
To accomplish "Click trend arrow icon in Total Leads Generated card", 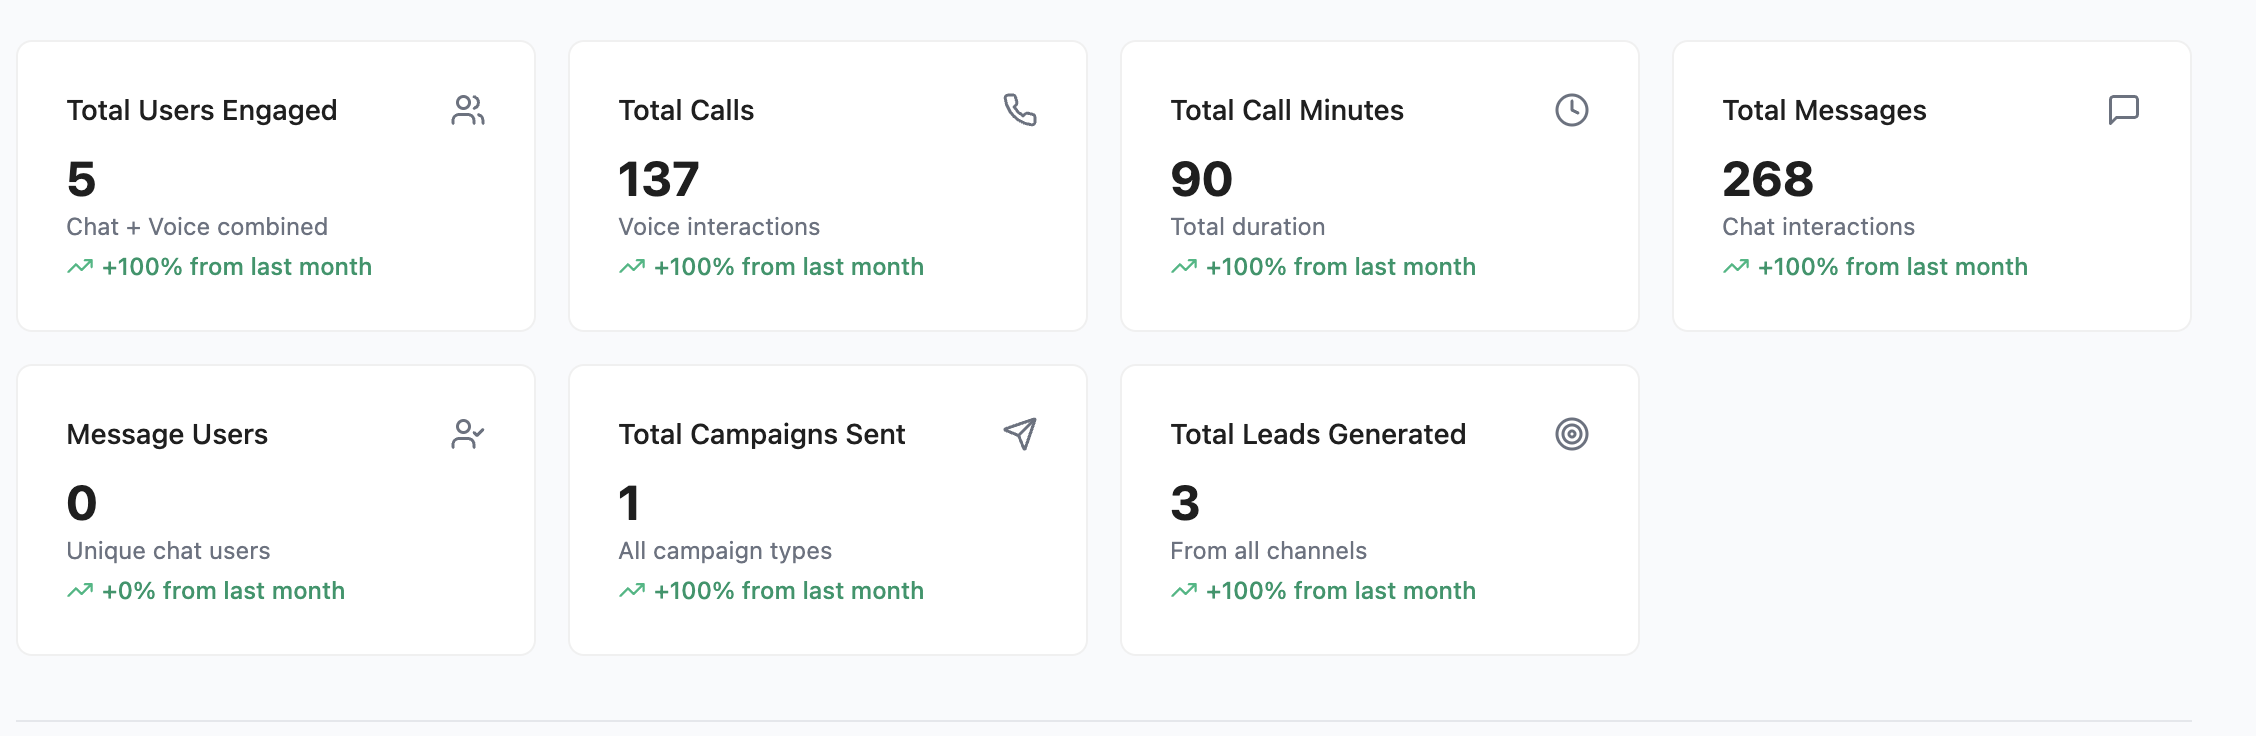I will [x=1184, y=591].
